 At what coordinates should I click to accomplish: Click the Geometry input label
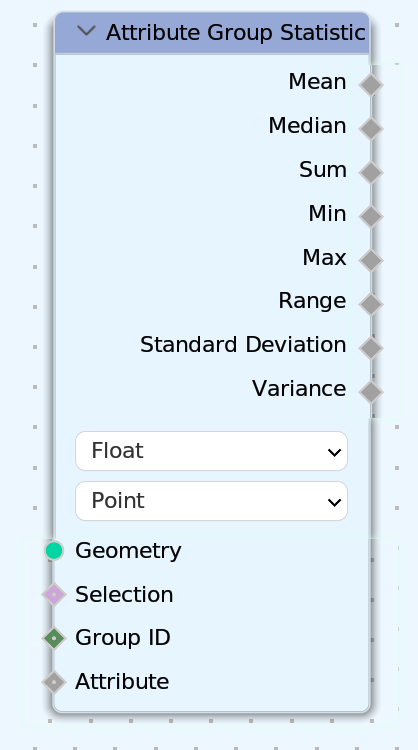coord(128,551)
